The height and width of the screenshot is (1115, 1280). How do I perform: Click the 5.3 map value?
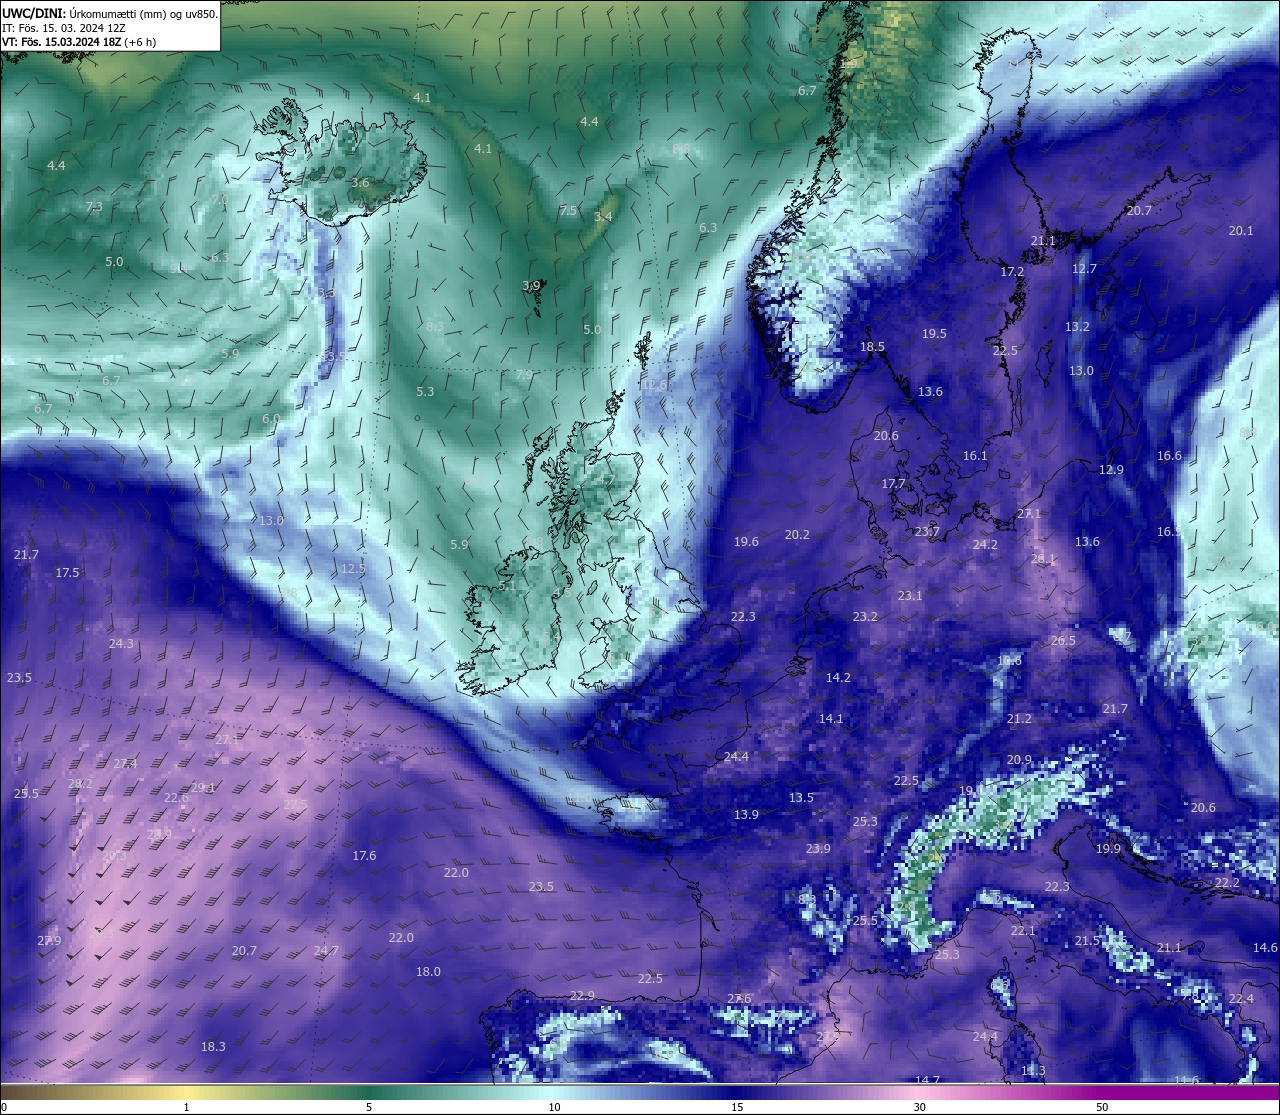click(x=425, y=392)
